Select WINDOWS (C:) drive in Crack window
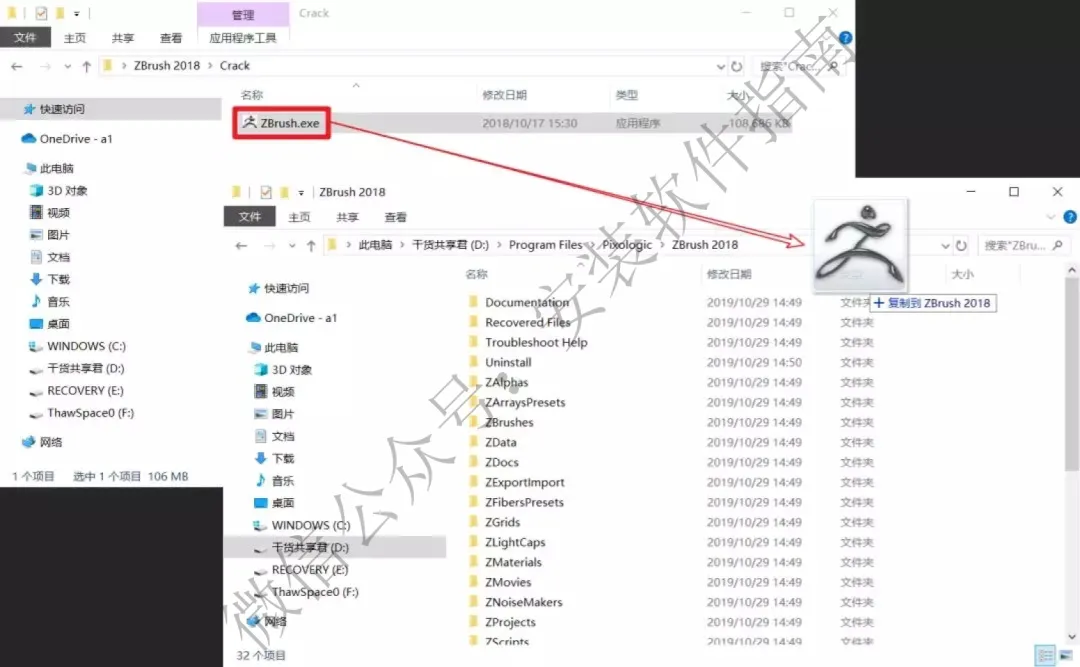 coord(77,346)
